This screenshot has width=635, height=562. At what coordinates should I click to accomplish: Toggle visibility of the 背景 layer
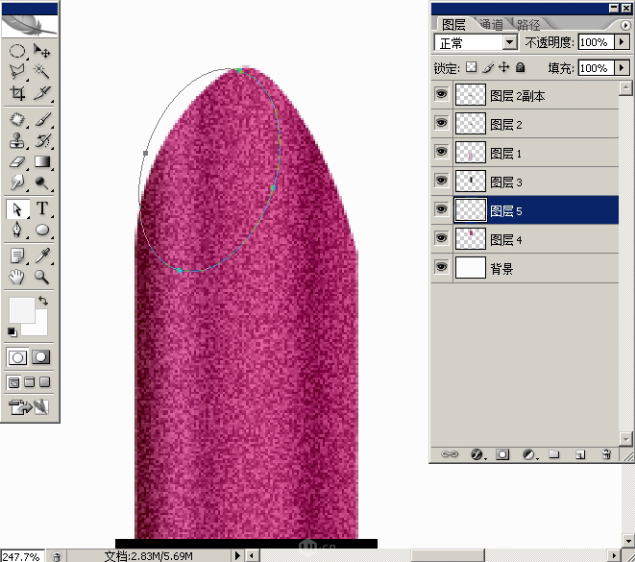pyautogui.click(x=441, y=268)
